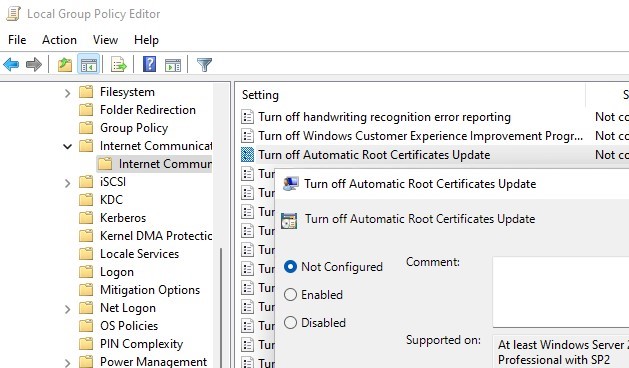Collapse the Internet Communication Management node

pyautogui.click(x=67, y=146)
